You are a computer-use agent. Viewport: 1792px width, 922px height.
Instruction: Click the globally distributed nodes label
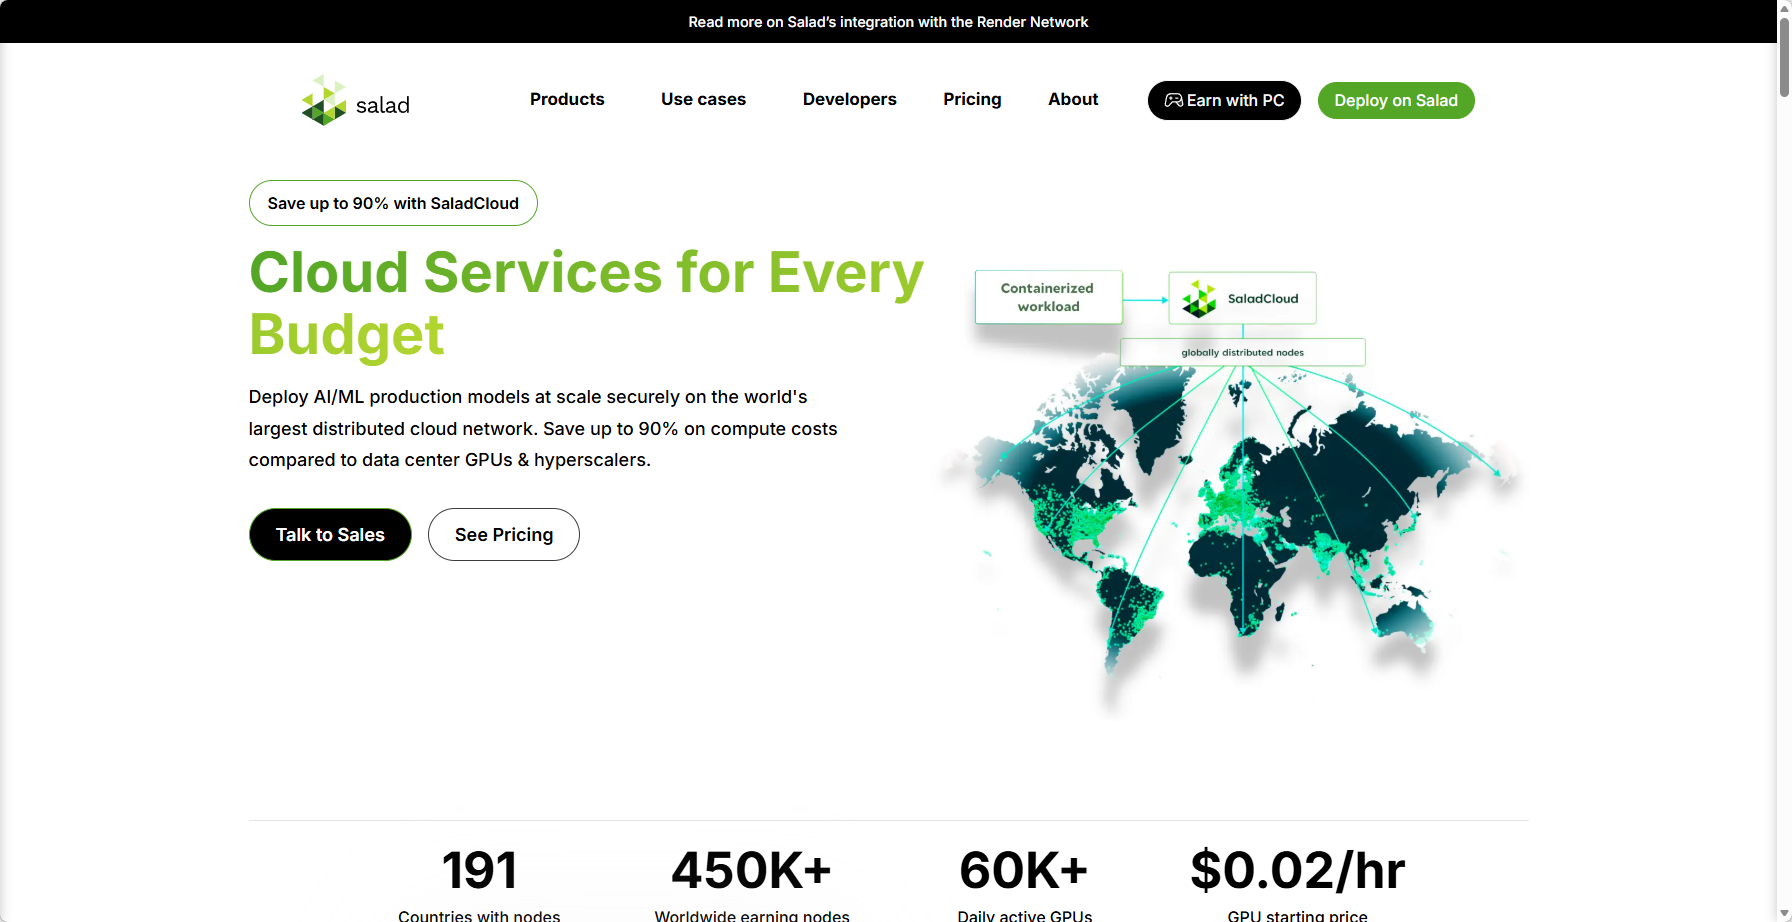point(1242,352)
